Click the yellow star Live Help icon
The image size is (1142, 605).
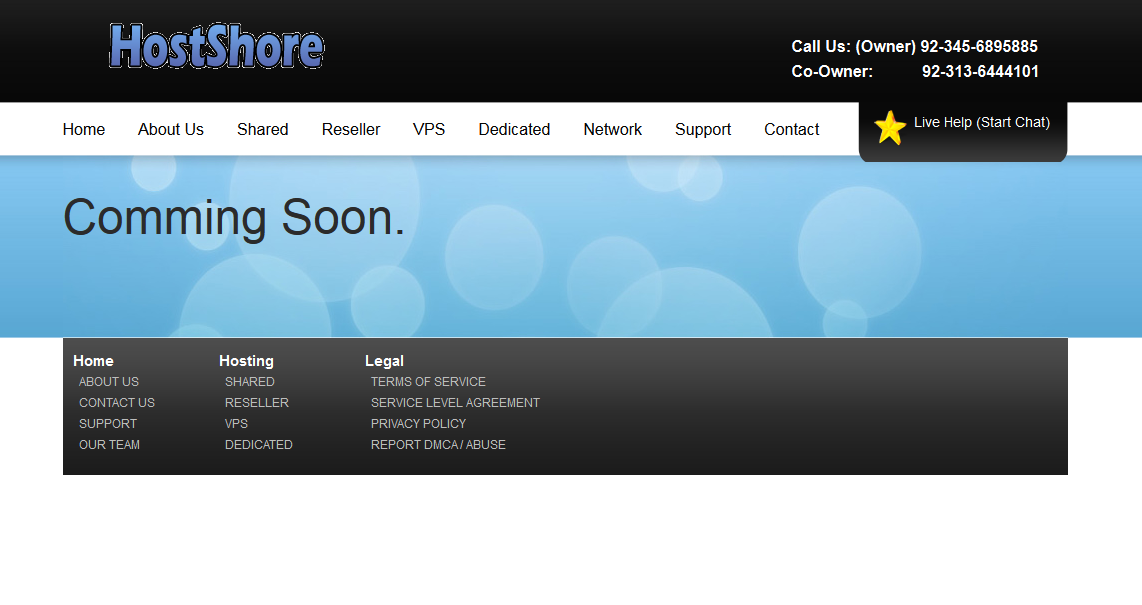tap(889, 128)
